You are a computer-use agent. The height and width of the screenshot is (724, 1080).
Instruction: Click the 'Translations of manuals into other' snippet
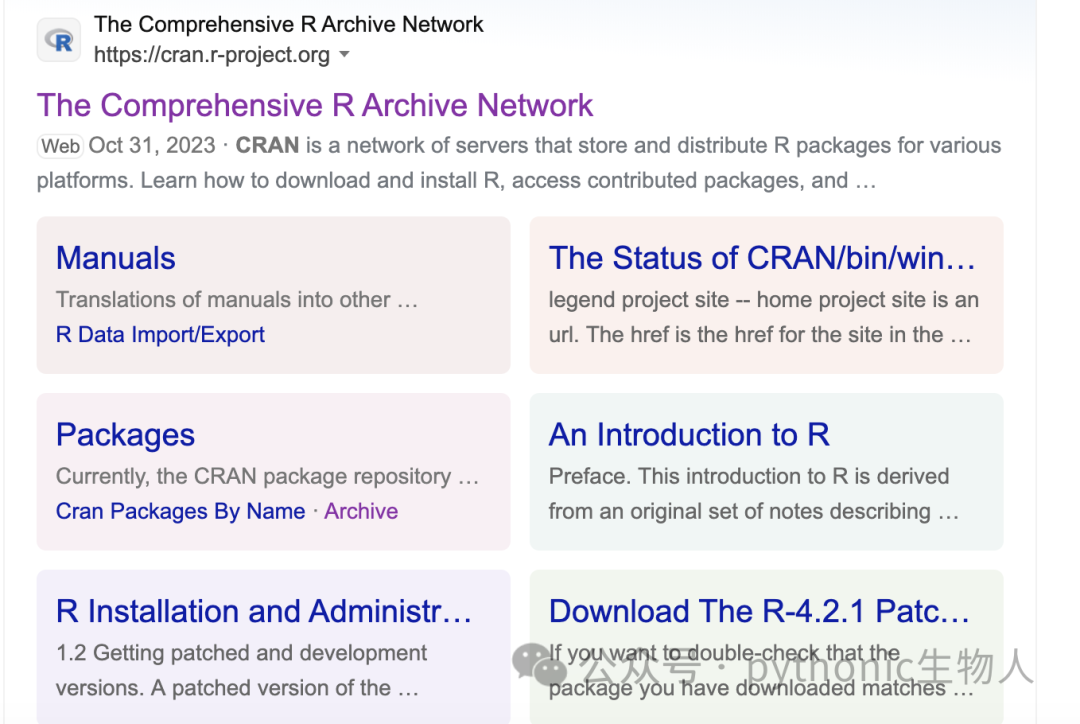click(236, 300)
